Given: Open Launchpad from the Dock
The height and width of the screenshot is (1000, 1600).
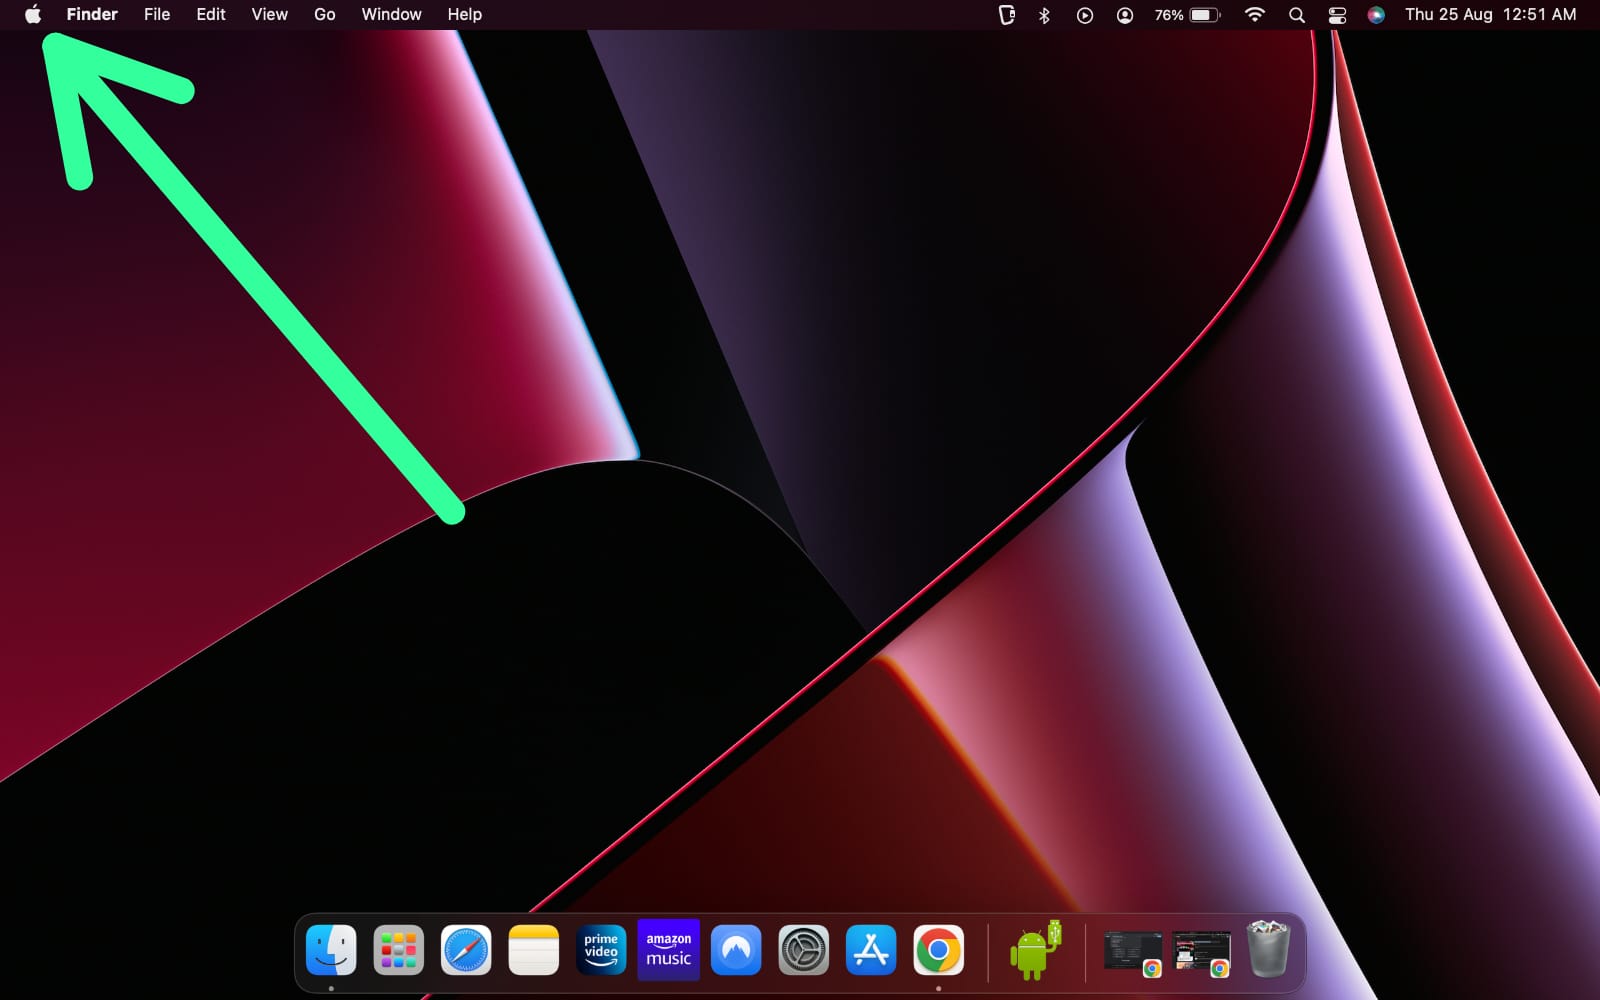Looking at the screenshot, I should click(x=397, y=951).
